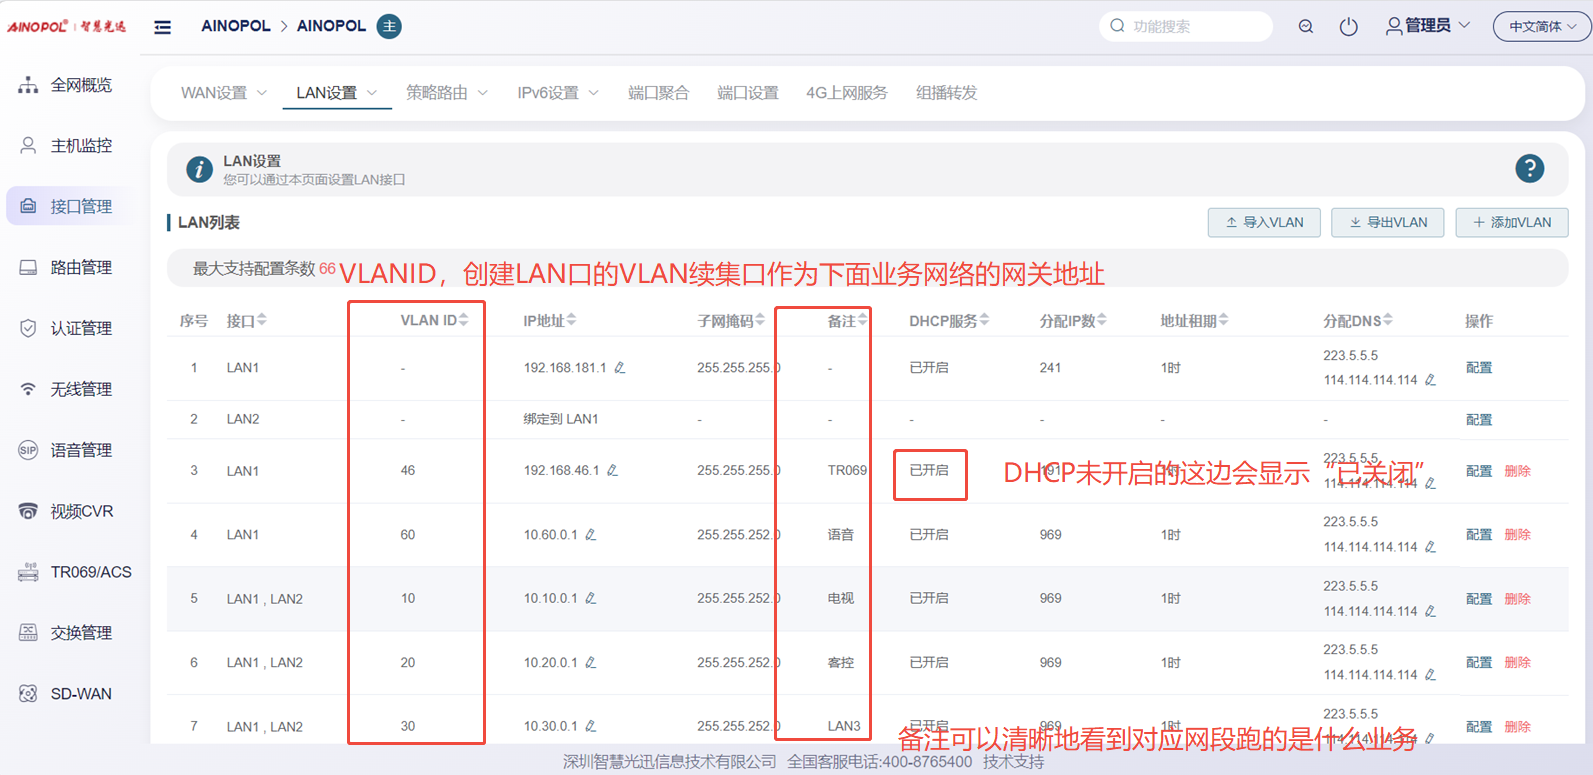The image size is (1593, 775).
Task: Expand the WAN设置 dropdown tab
Action: pyautogui.click(x=223, y=93)
